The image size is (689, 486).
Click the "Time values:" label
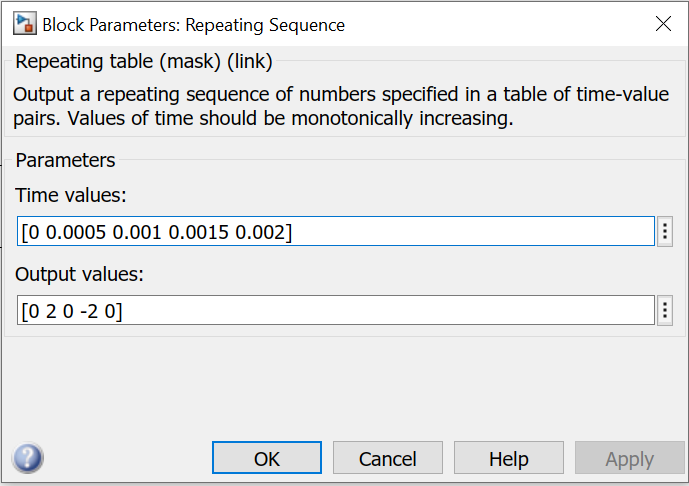point(71,195)
